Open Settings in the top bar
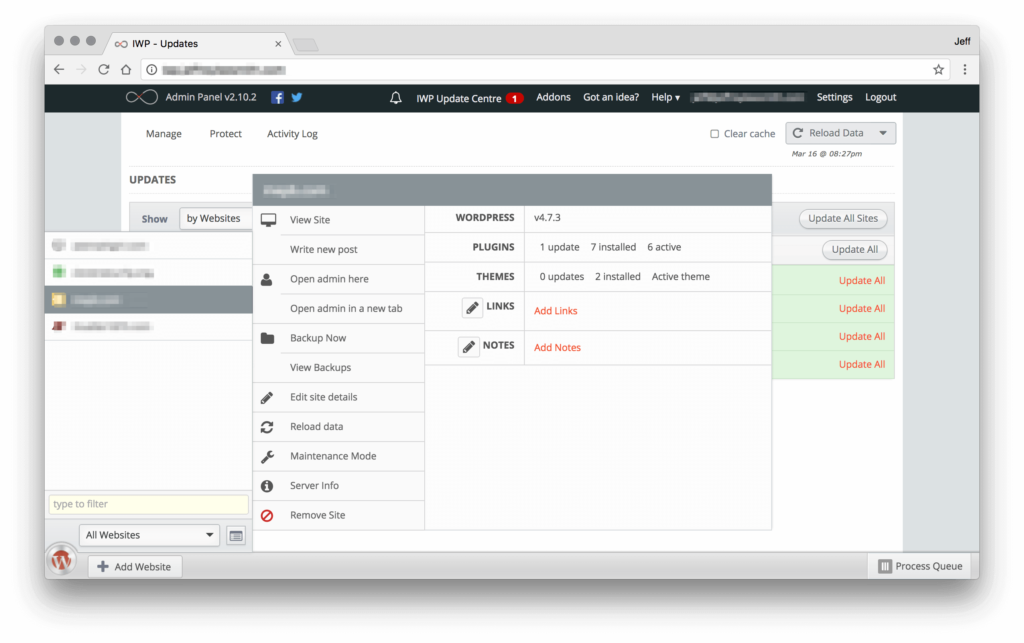 coord(834,97)
